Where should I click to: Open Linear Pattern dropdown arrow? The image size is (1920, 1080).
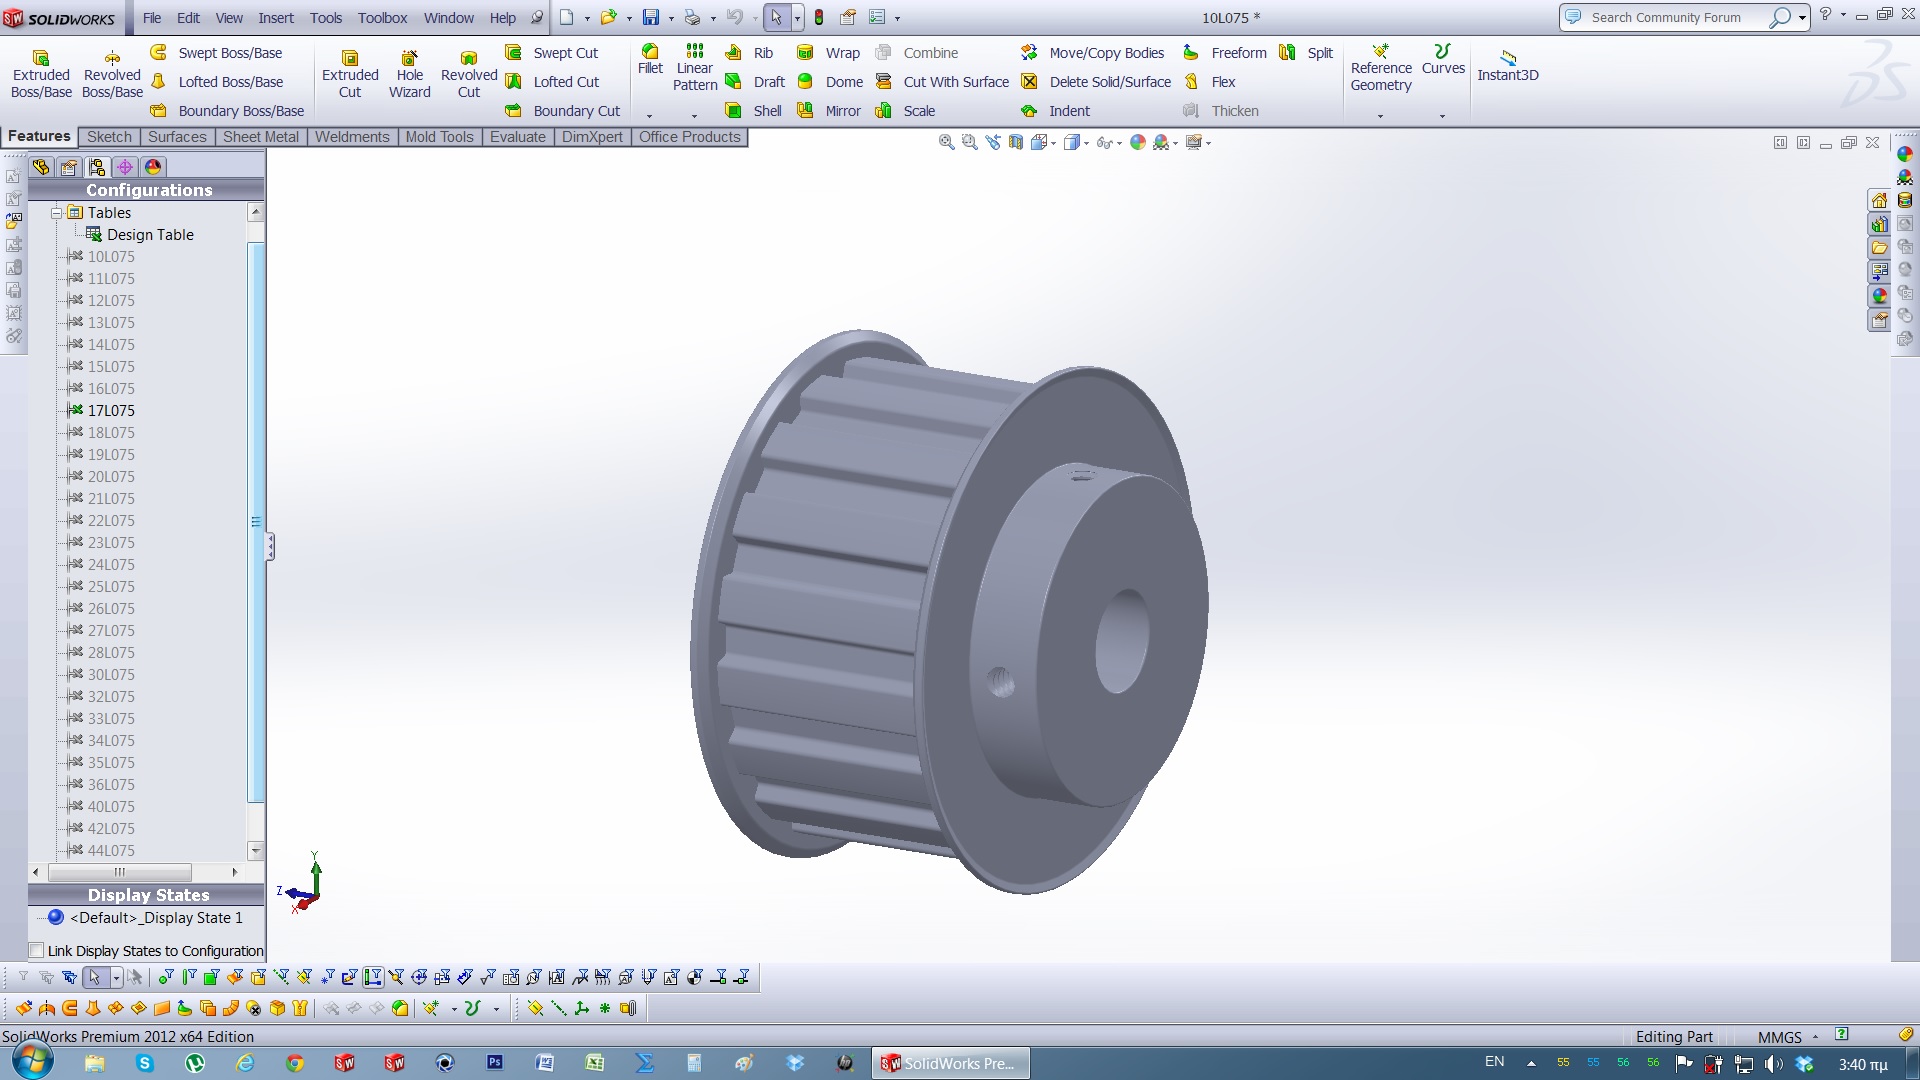tap(694, 116)
